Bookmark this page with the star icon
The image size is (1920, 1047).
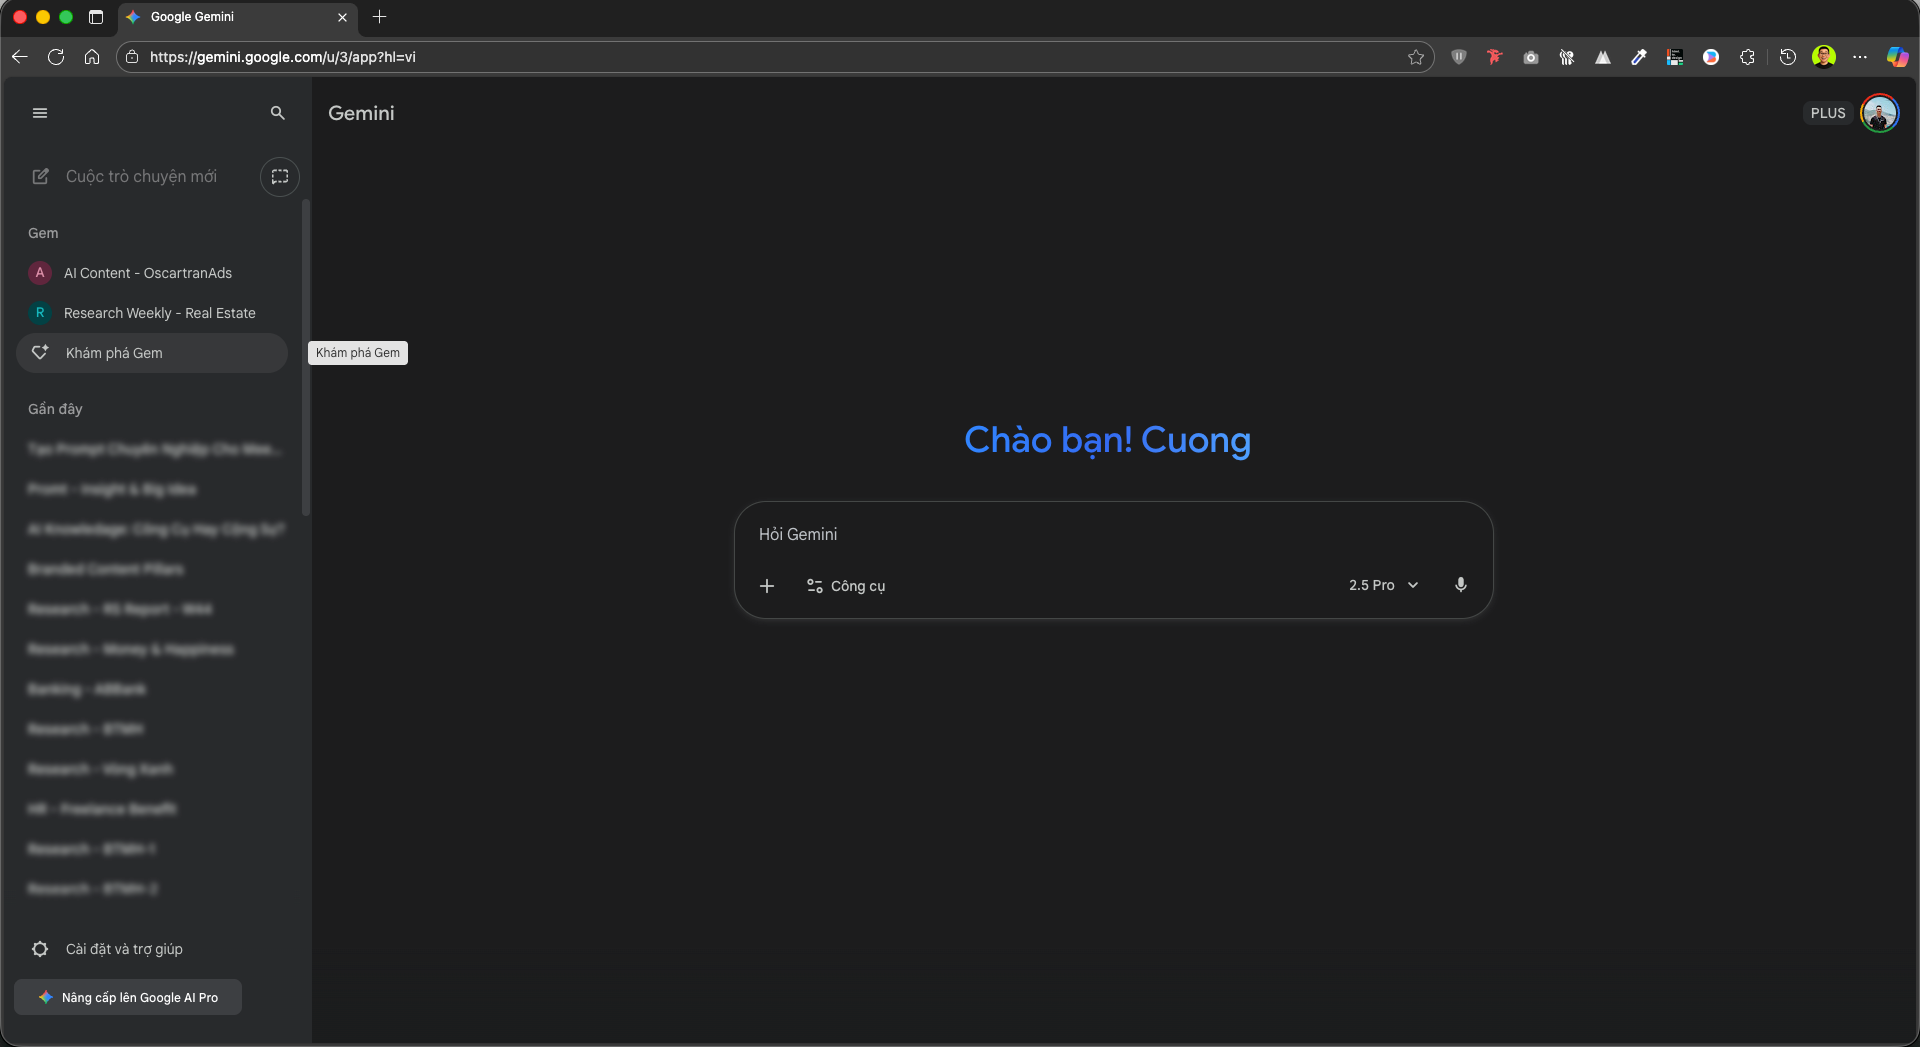[x=1416, y=57]
